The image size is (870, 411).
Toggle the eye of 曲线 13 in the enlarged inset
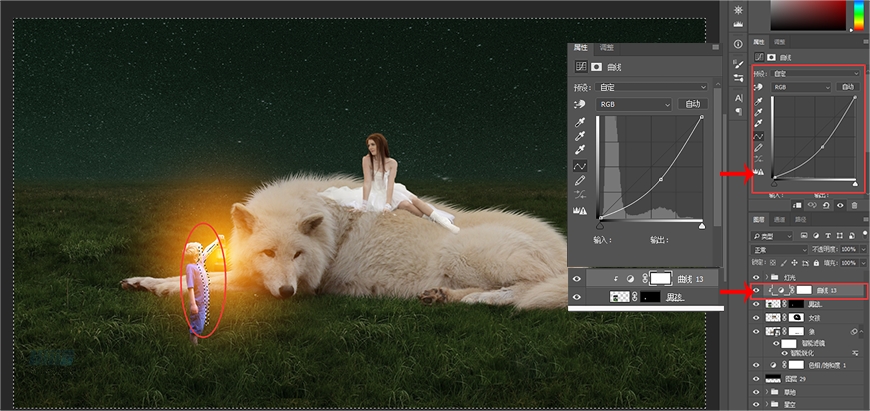coord(577,280)
